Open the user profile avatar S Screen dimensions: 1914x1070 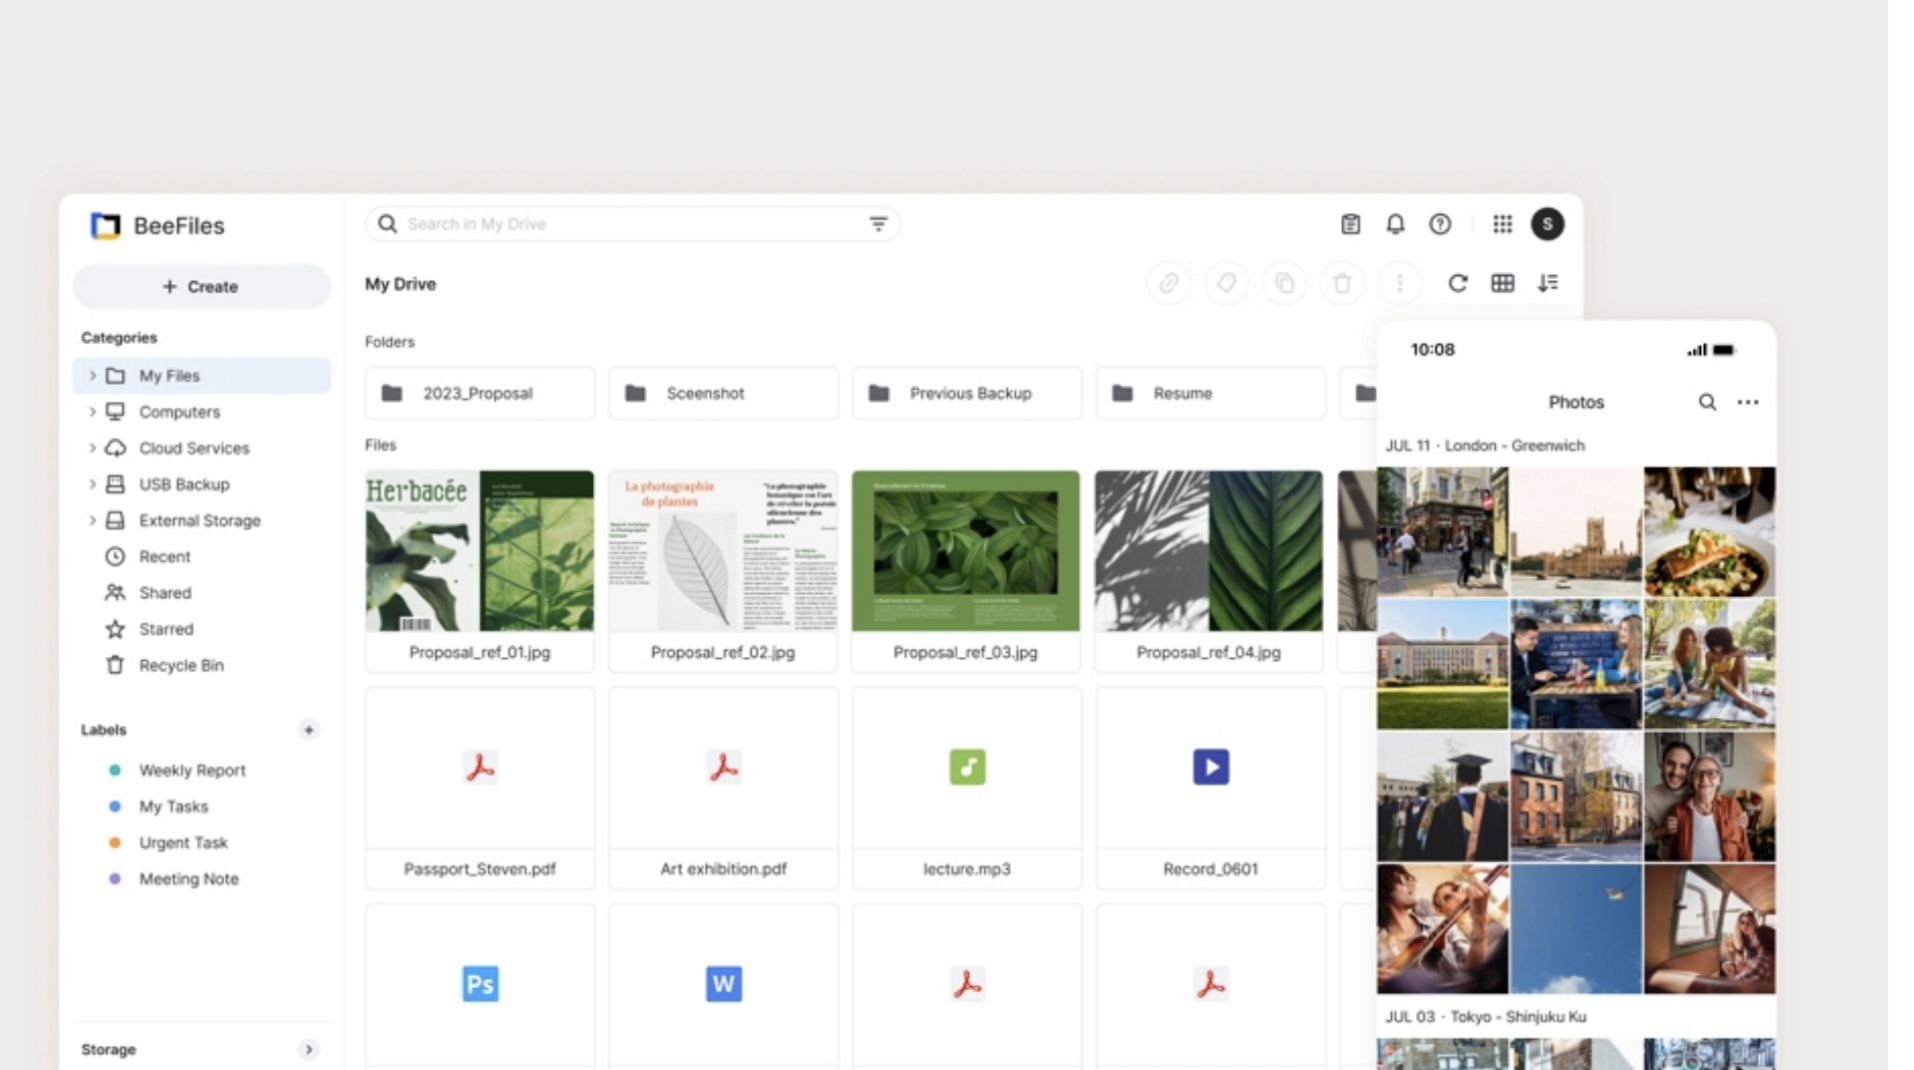click(x=1547, y=224)
